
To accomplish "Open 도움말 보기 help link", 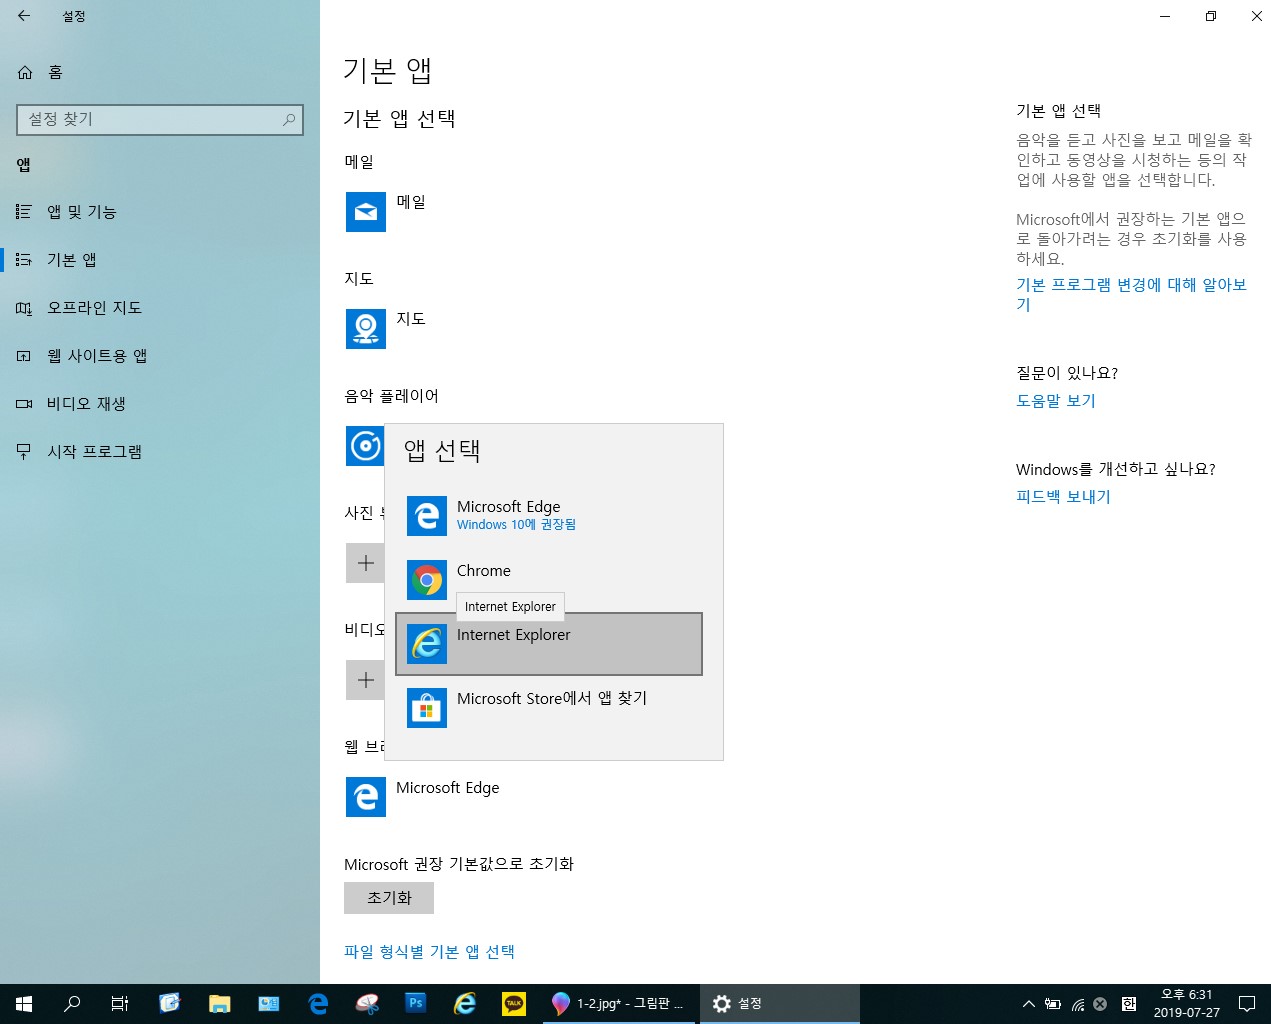I will (1056, 401).
